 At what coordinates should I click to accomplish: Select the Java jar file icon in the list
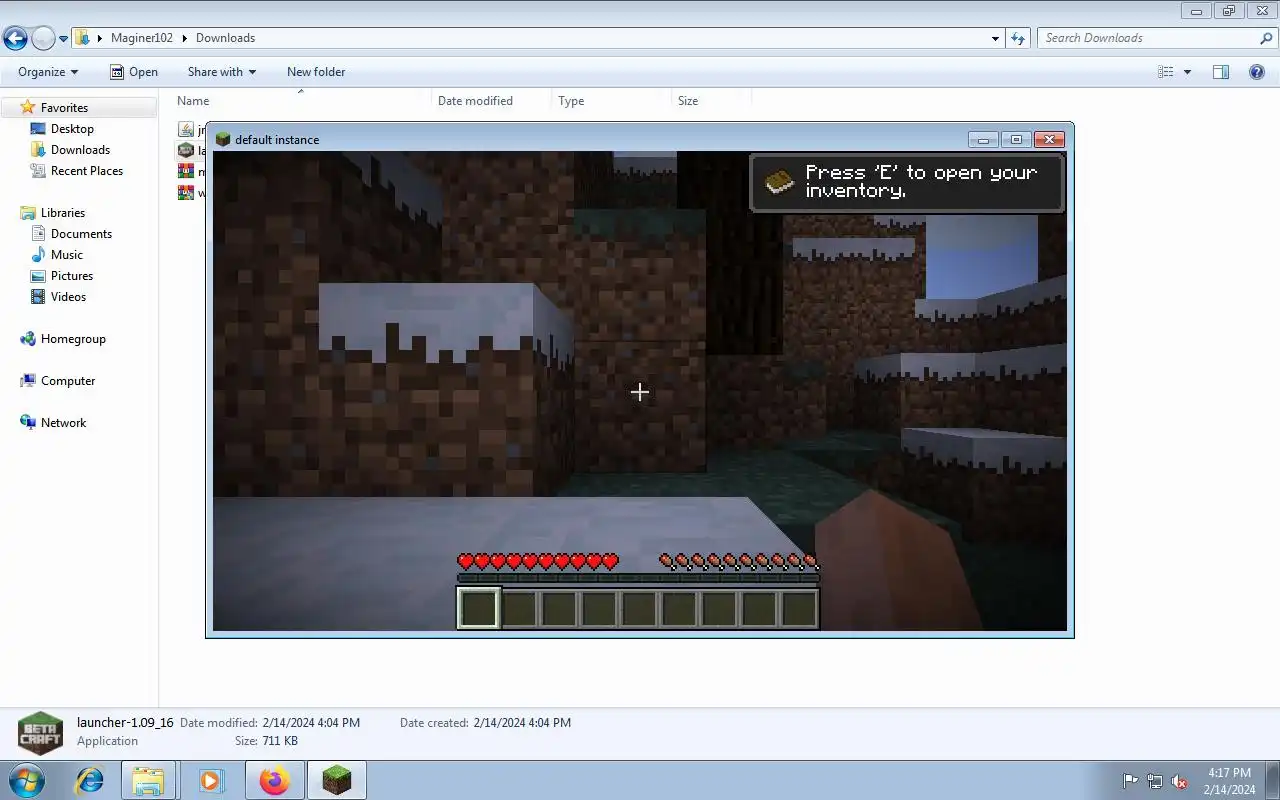(x=186, y=129)
